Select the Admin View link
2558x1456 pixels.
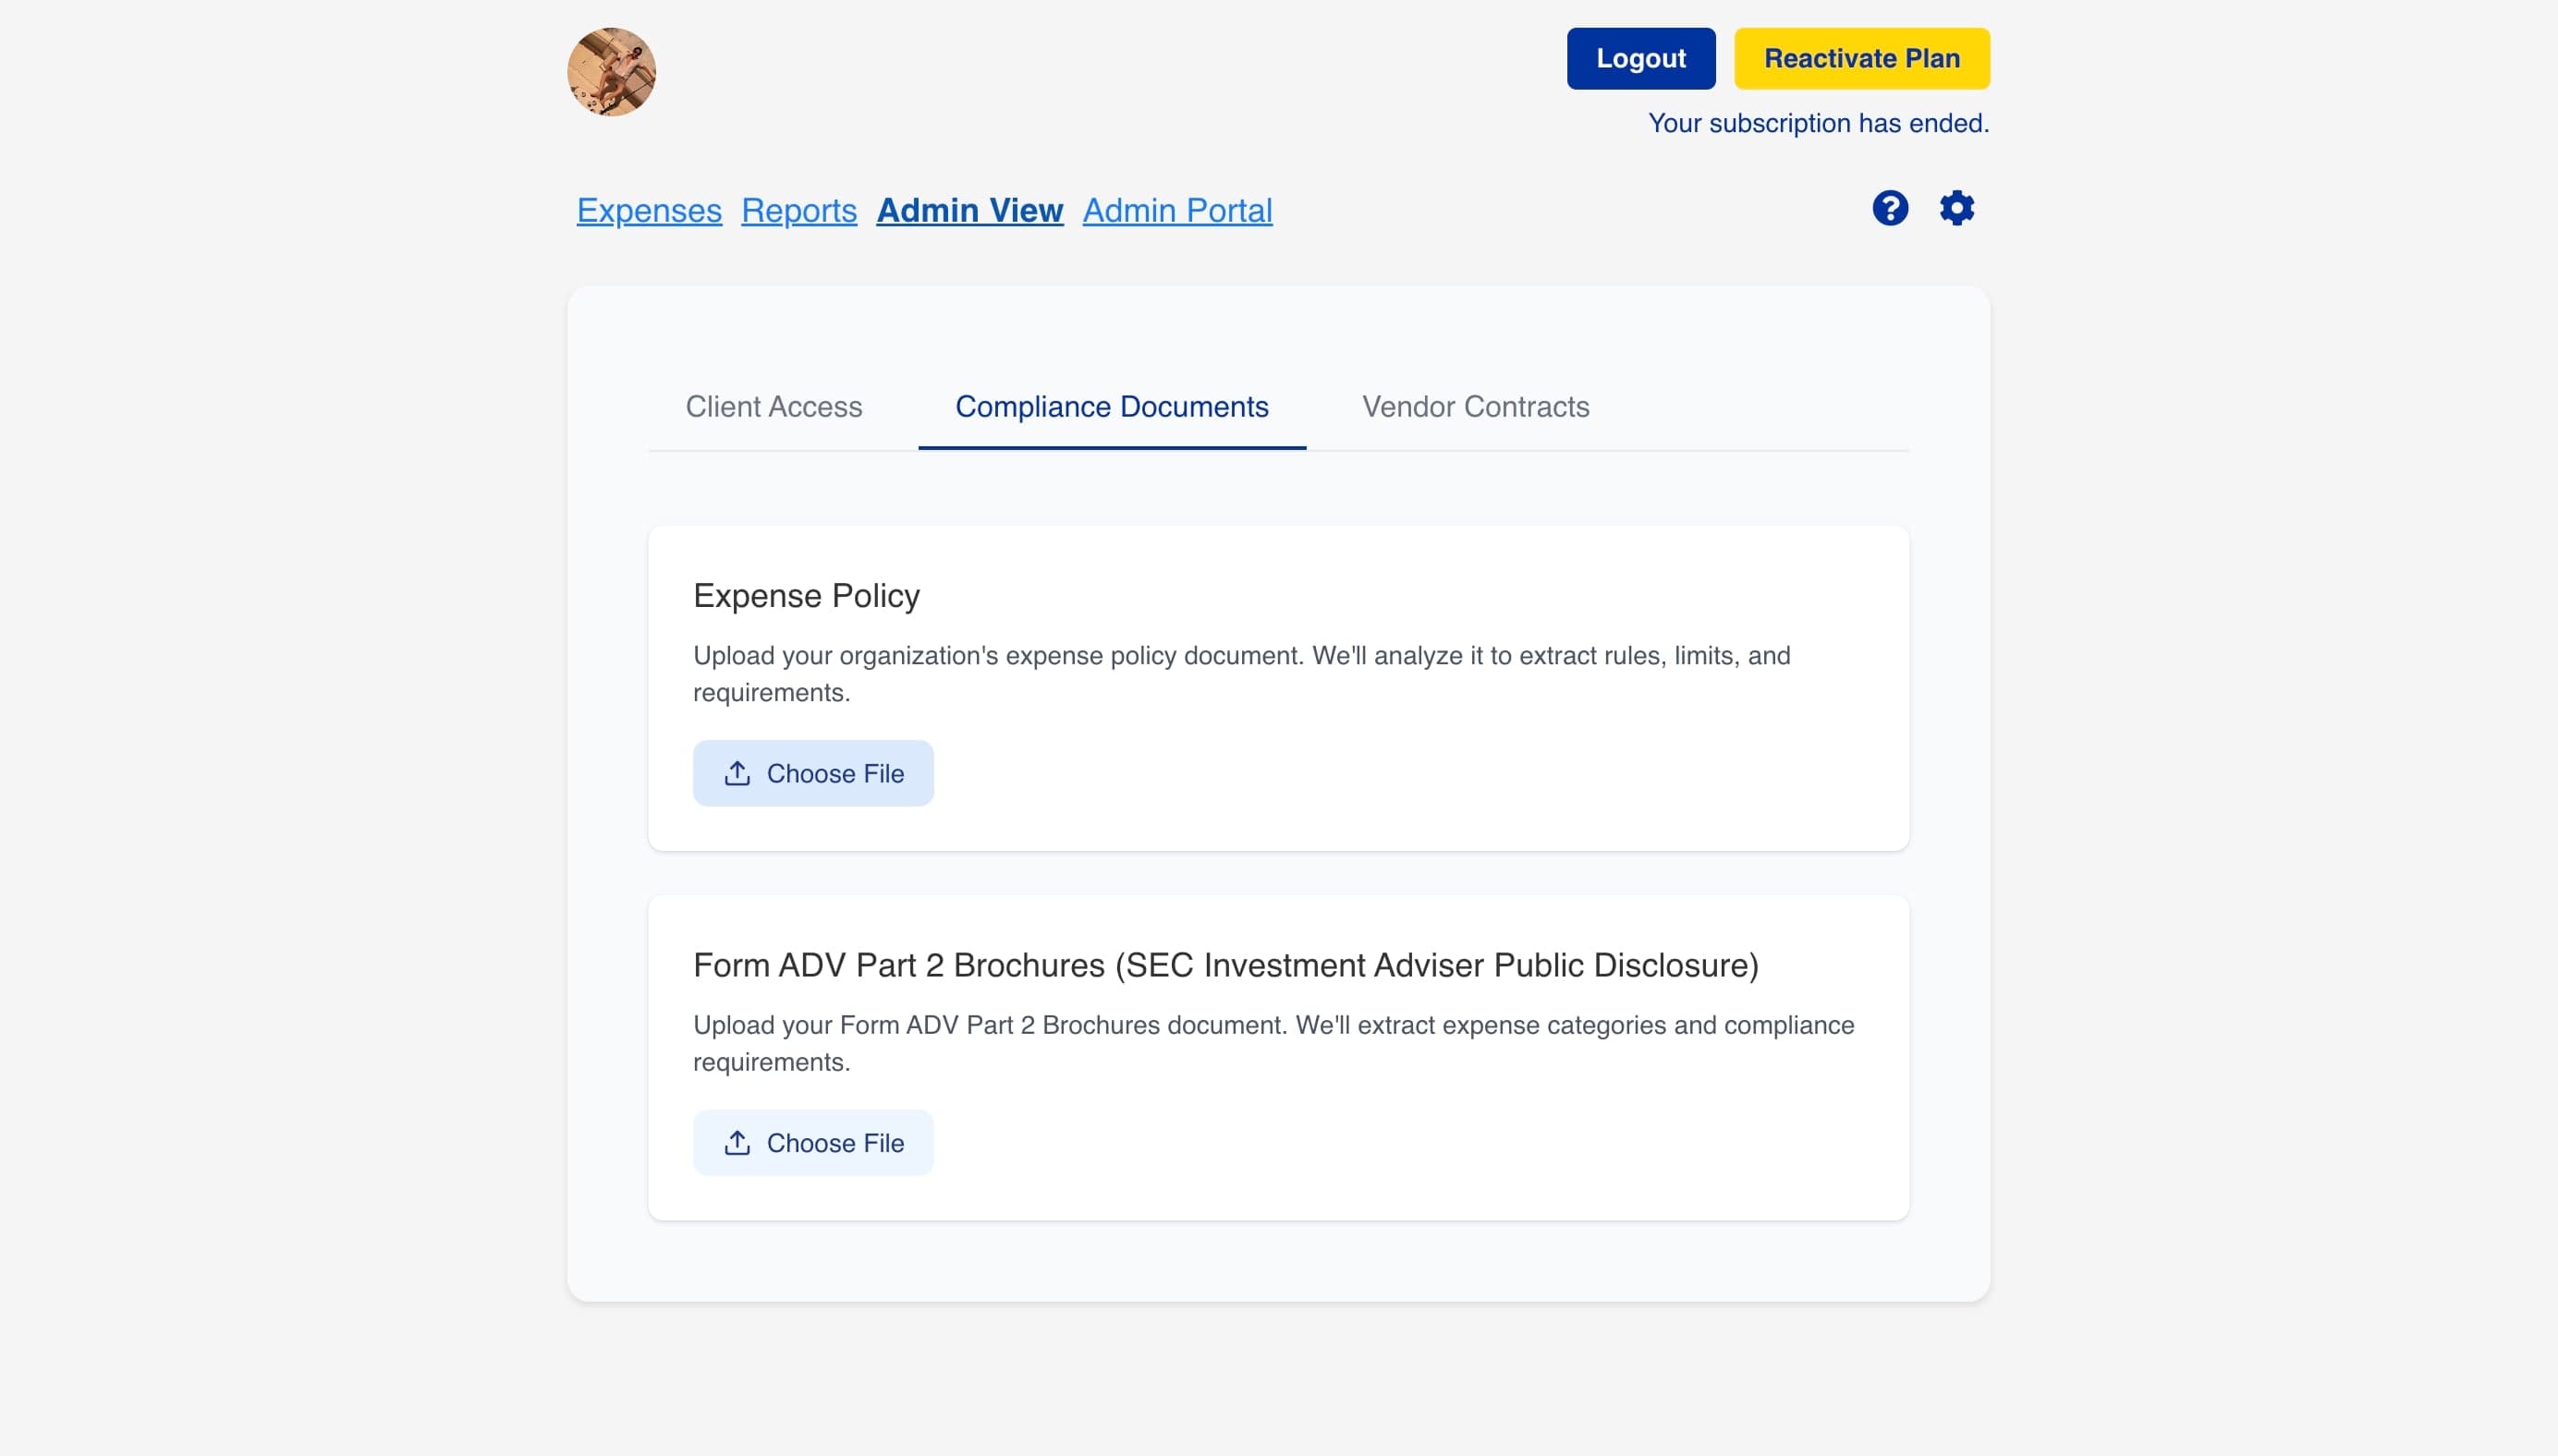pos(969,210)
